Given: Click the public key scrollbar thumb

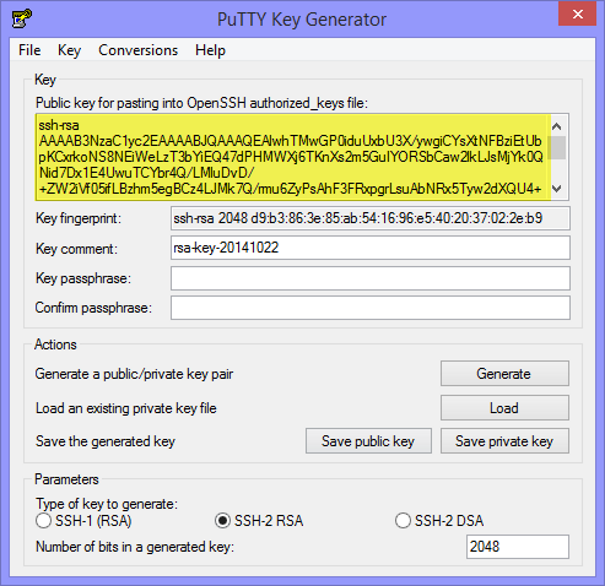Looking at the screenshot, I should pyautogui.click(x=558, y=147).
